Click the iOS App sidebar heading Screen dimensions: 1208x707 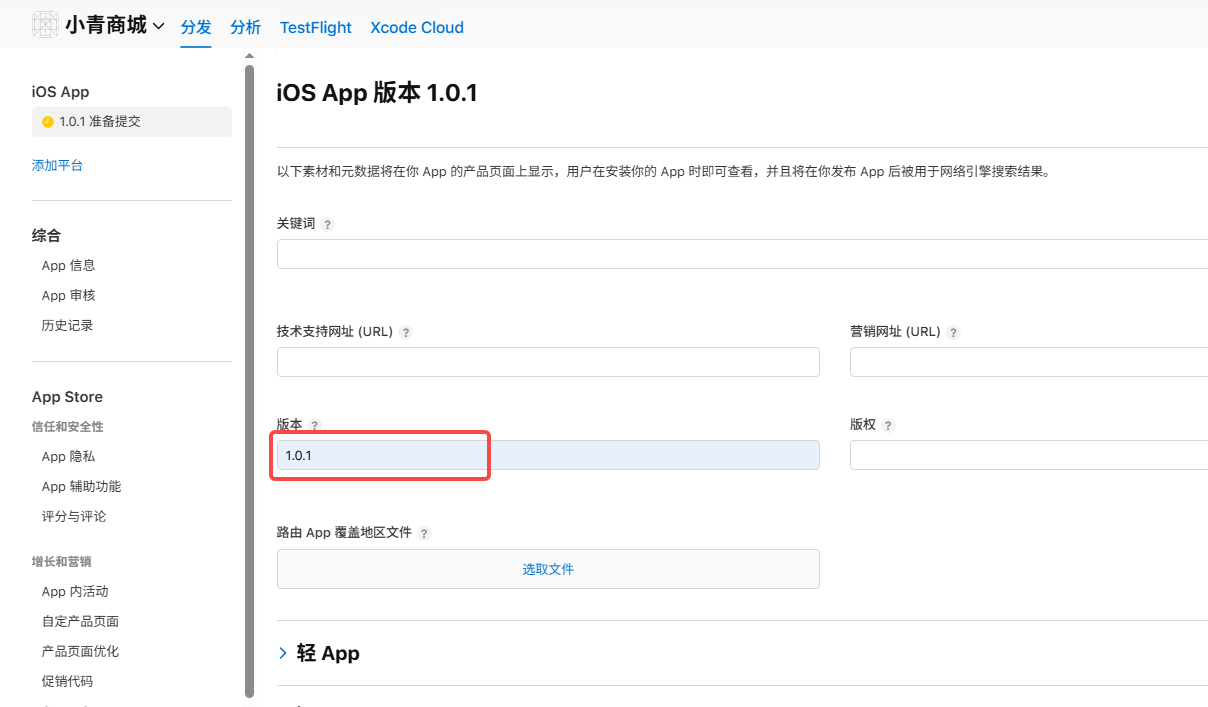60,92
